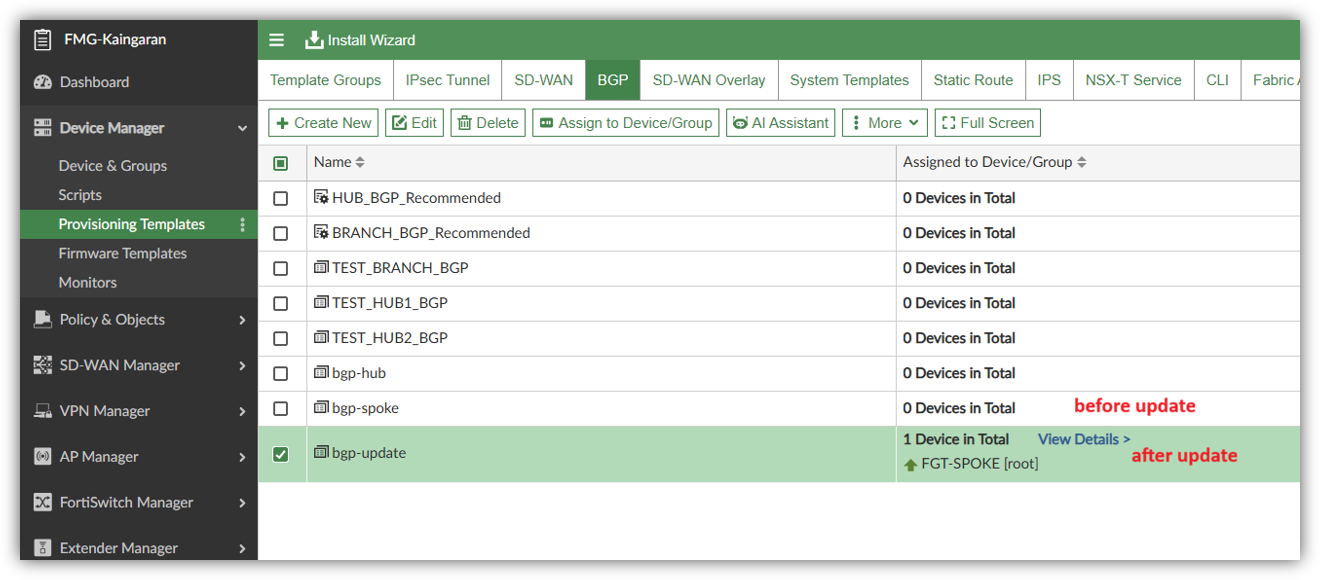This screenshot has width=1320, height=580.
Task: Click the bgp-hub template icon
Action: click(321, 373)
